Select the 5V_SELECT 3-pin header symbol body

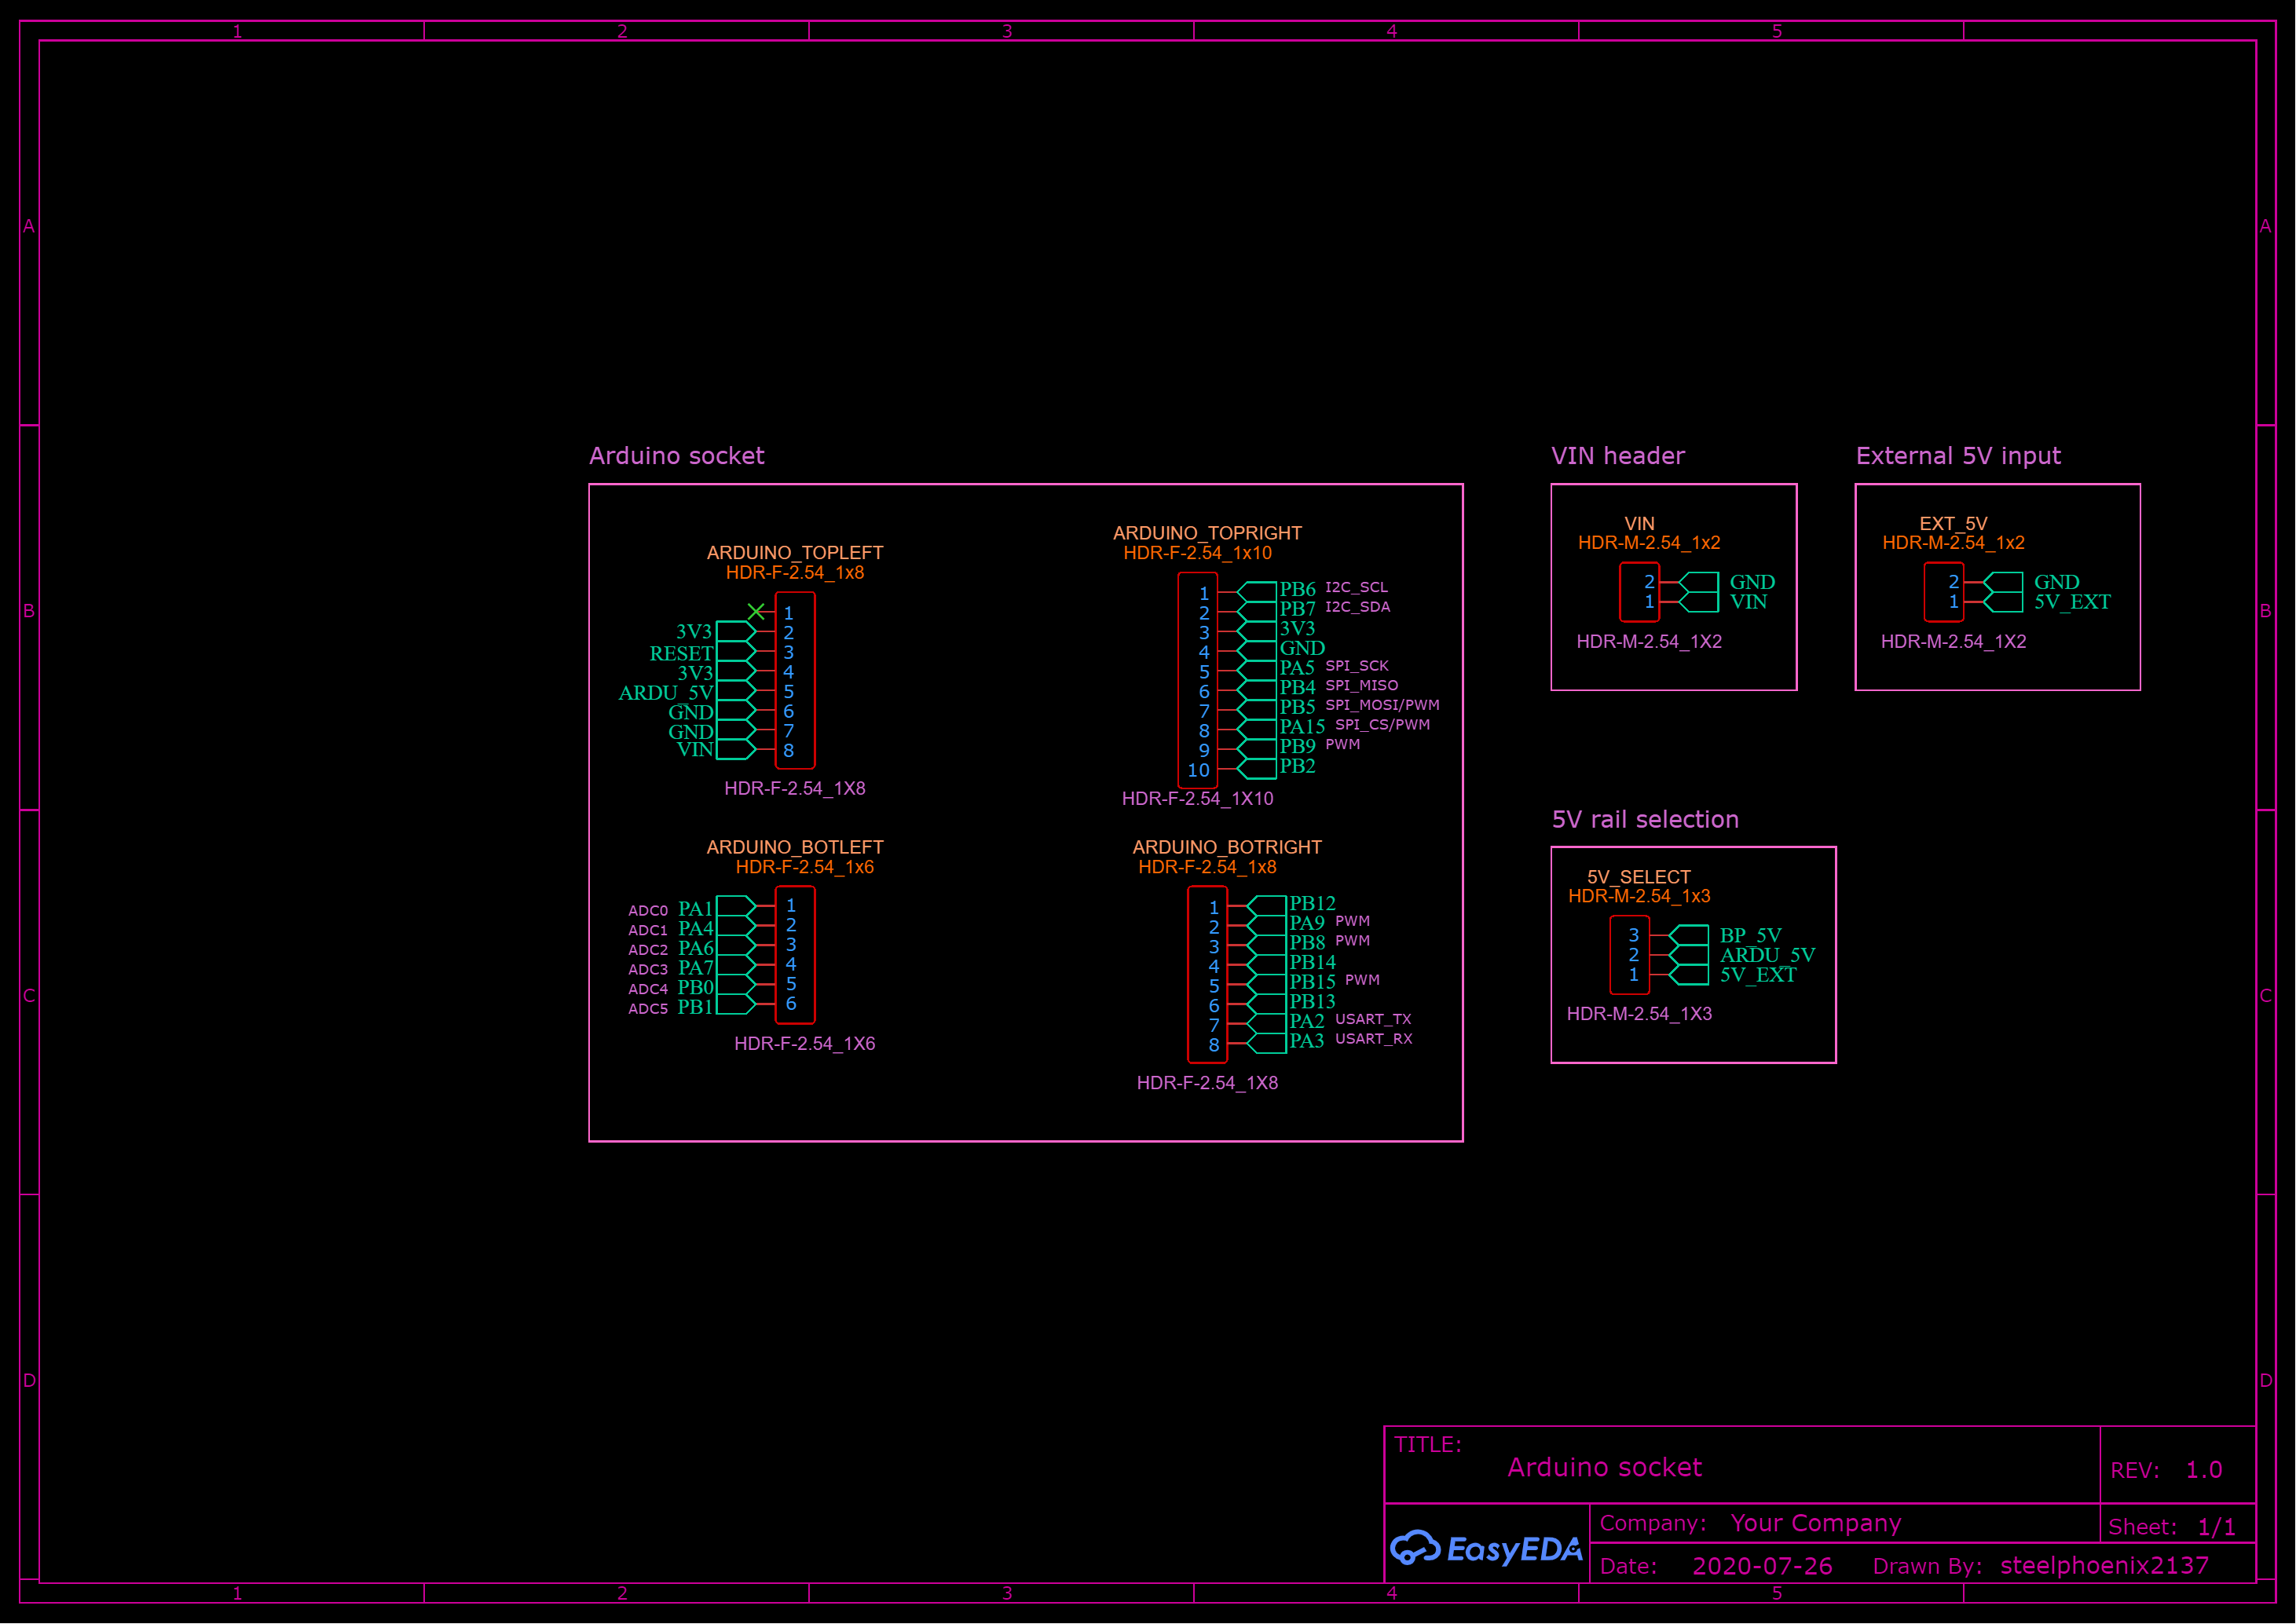pos(1630,955)
